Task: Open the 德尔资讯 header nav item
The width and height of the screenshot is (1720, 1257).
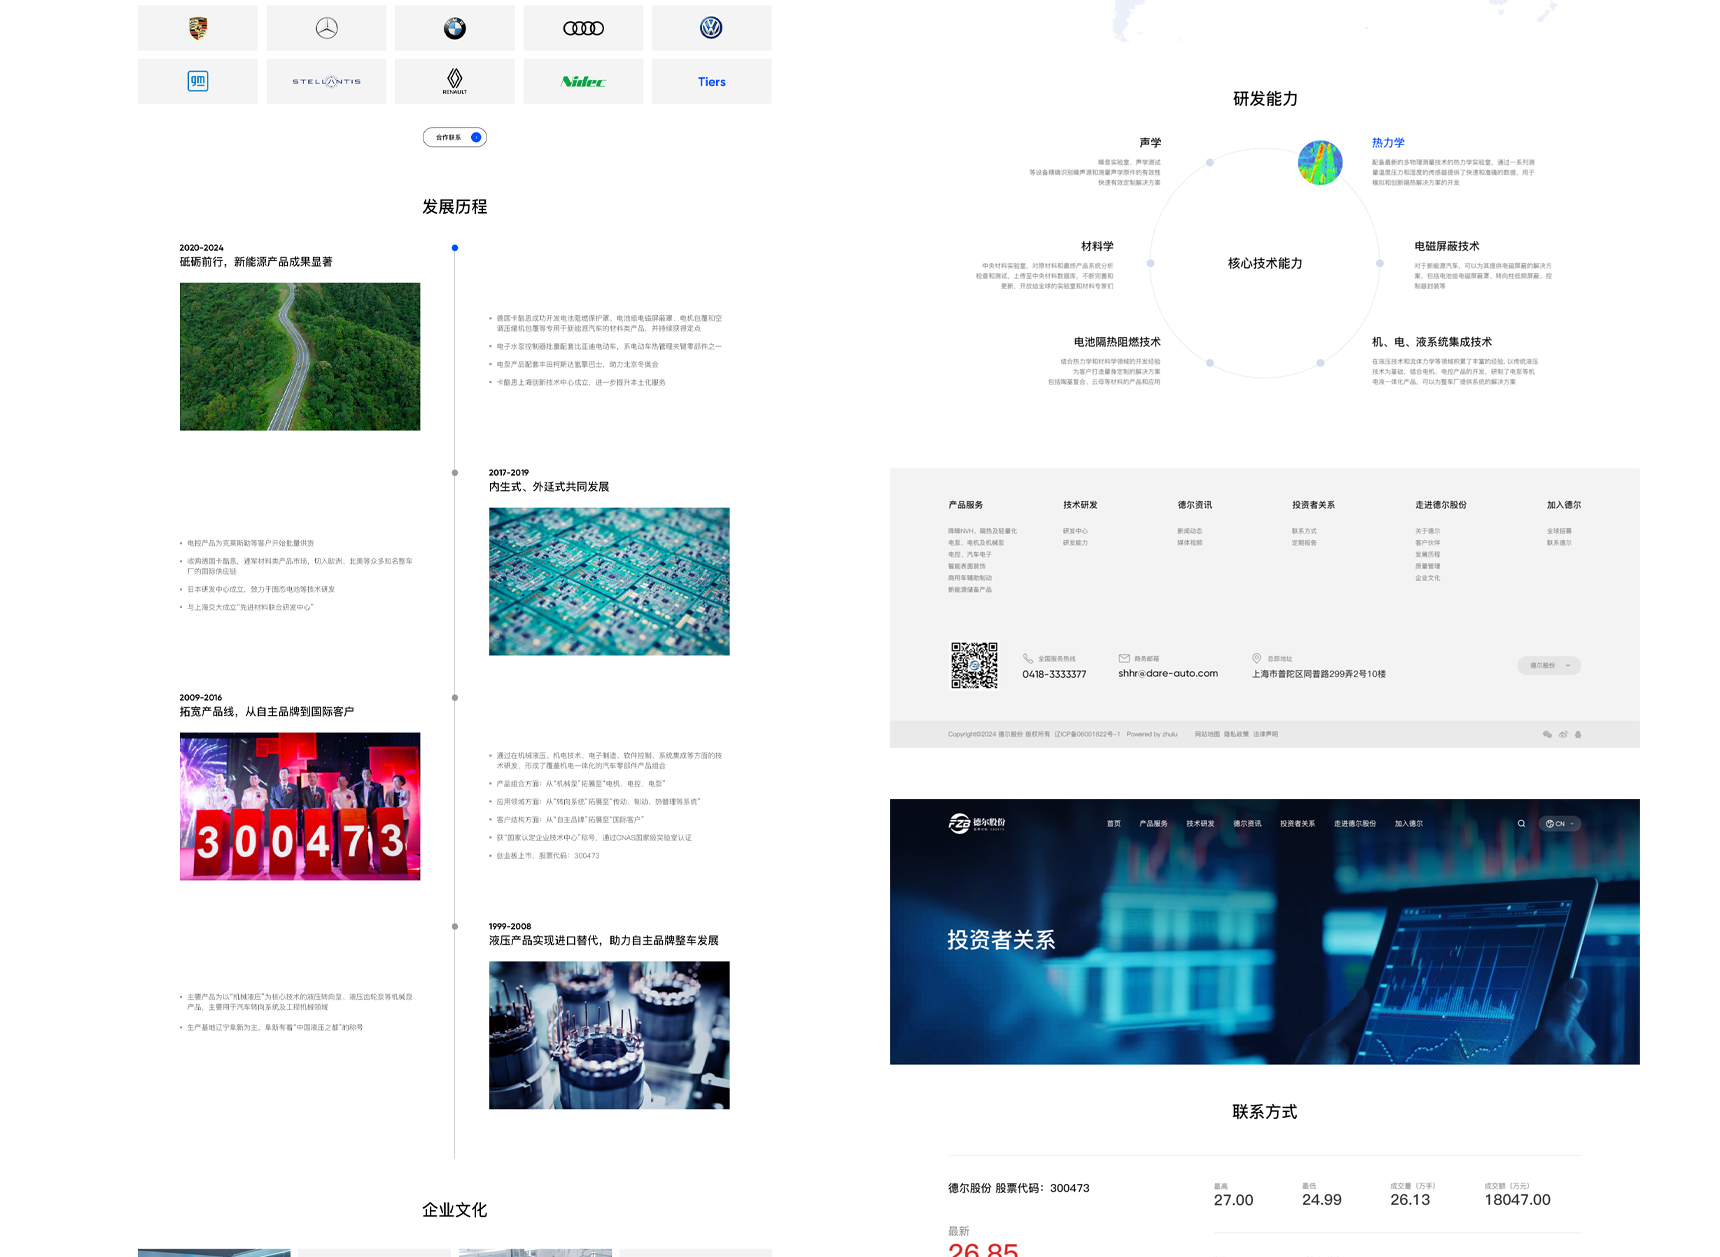Action: tap(1247, 824)
